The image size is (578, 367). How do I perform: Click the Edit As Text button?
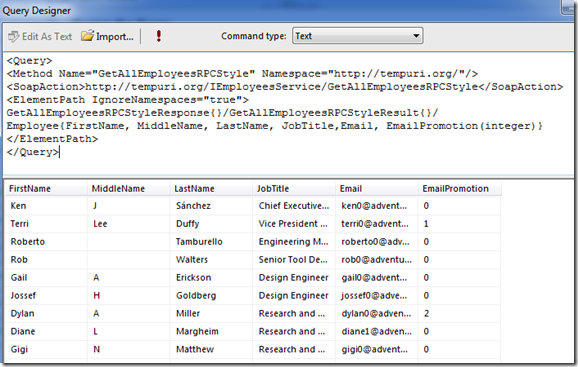tap(40, 36)
